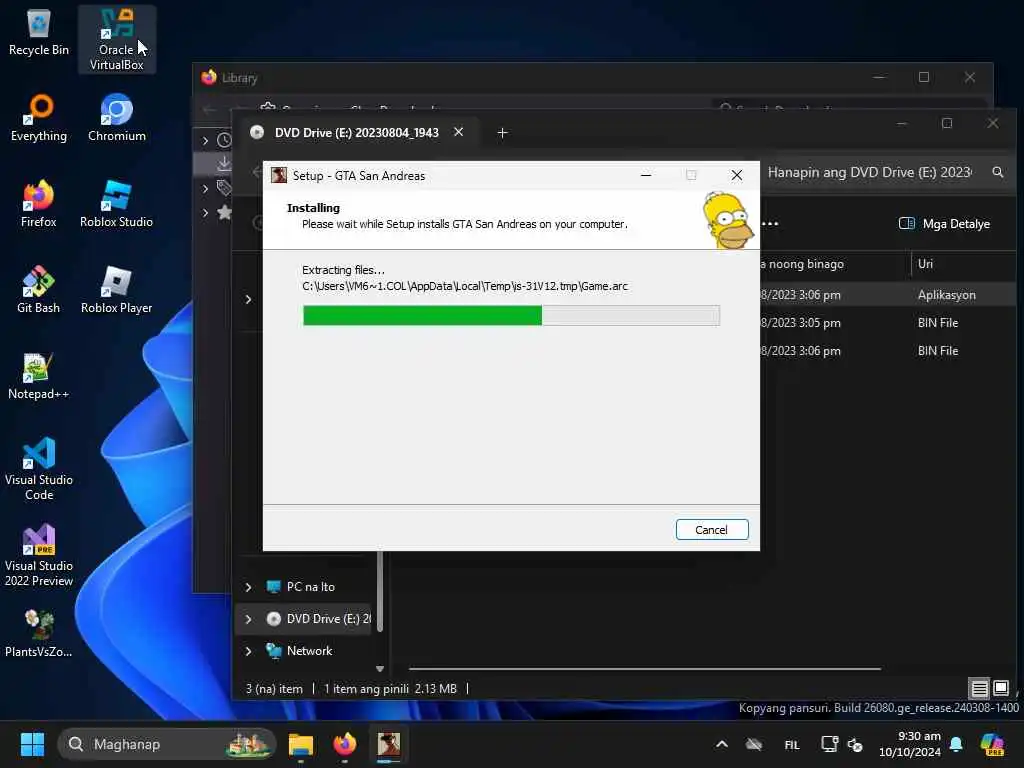Image resolution: width=1024 pixels, height=768 pixels.
Task: Select the PlantsVsZombies desktop icon
Action: pos(39,633)
